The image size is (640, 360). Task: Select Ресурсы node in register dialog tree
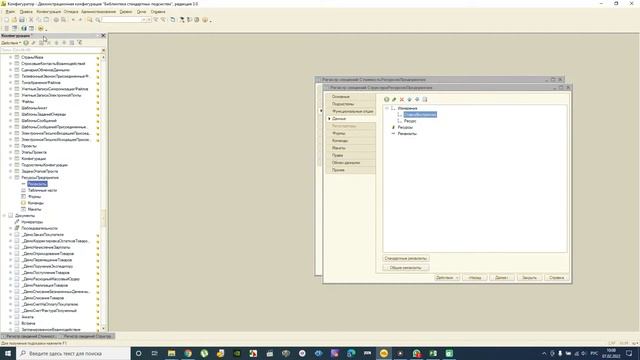pyautogui.click(x=405, y=127)
